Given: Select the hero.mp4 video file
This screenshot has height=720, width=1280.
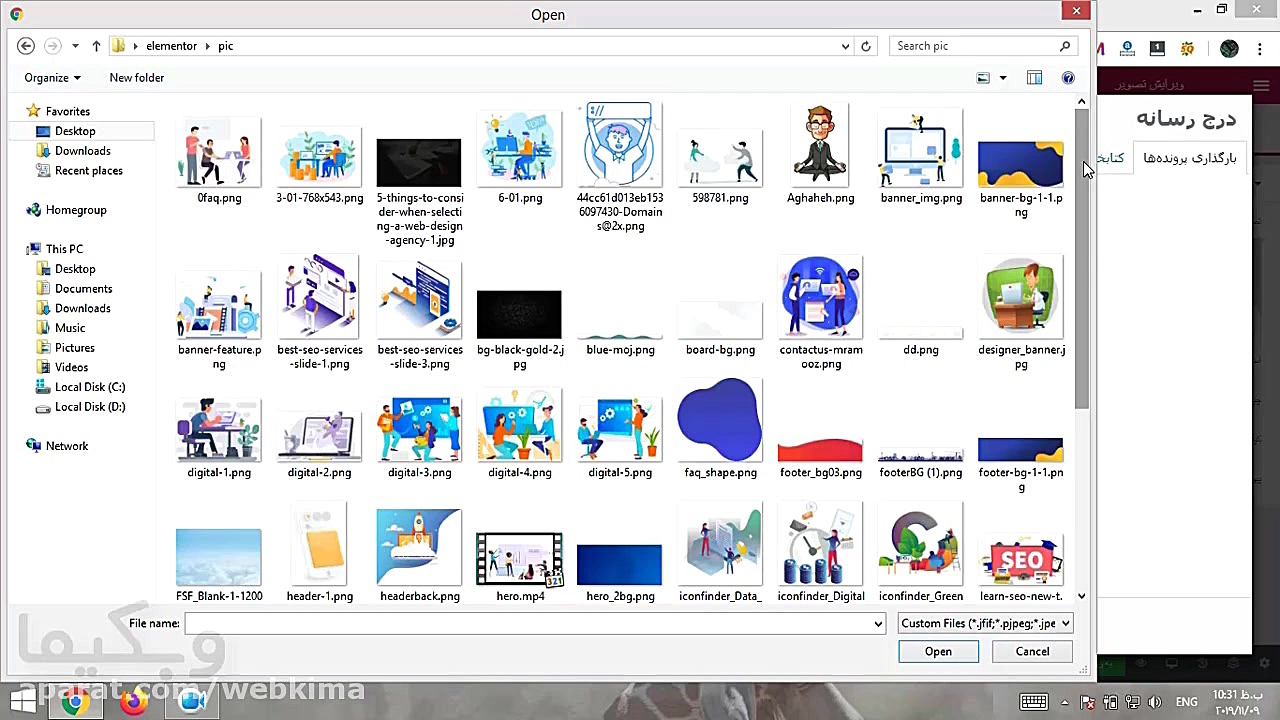Looking at the screenshot, I should [x=520, y=567].
